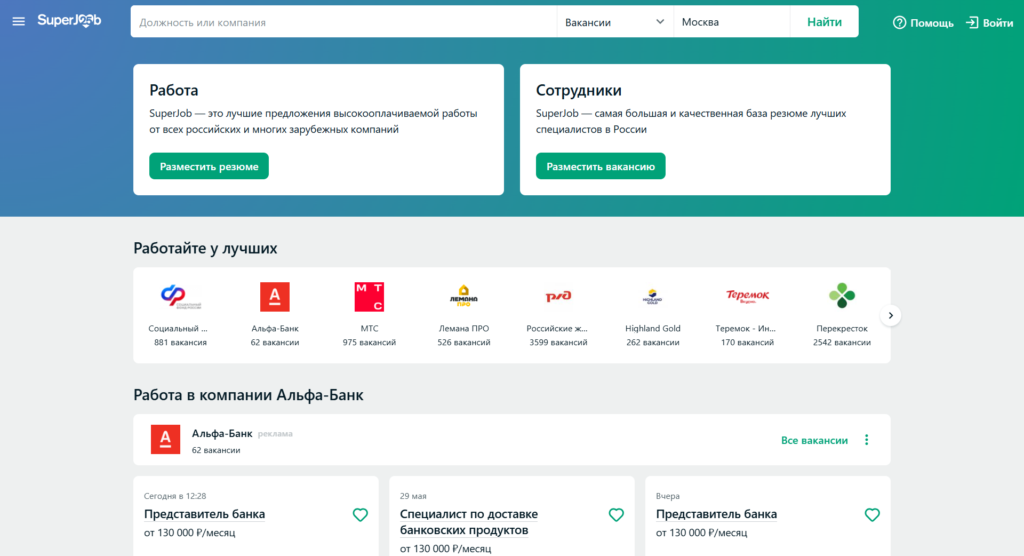Click '62 вакансии' in Альфа-Банк ad header
Image resolution: width=1024 pixels, height=556 pixels.
click(216, 450)
